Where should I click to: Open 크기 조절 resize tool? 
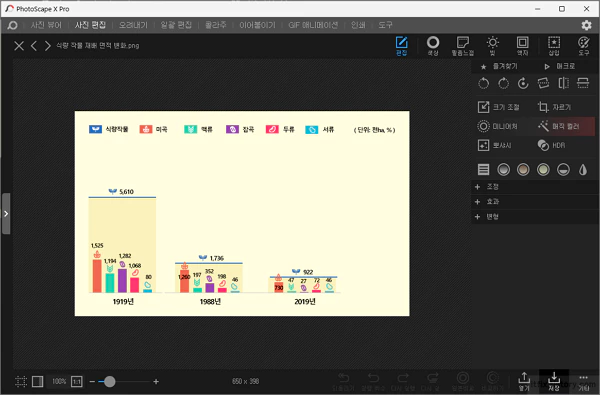[499, 107]
